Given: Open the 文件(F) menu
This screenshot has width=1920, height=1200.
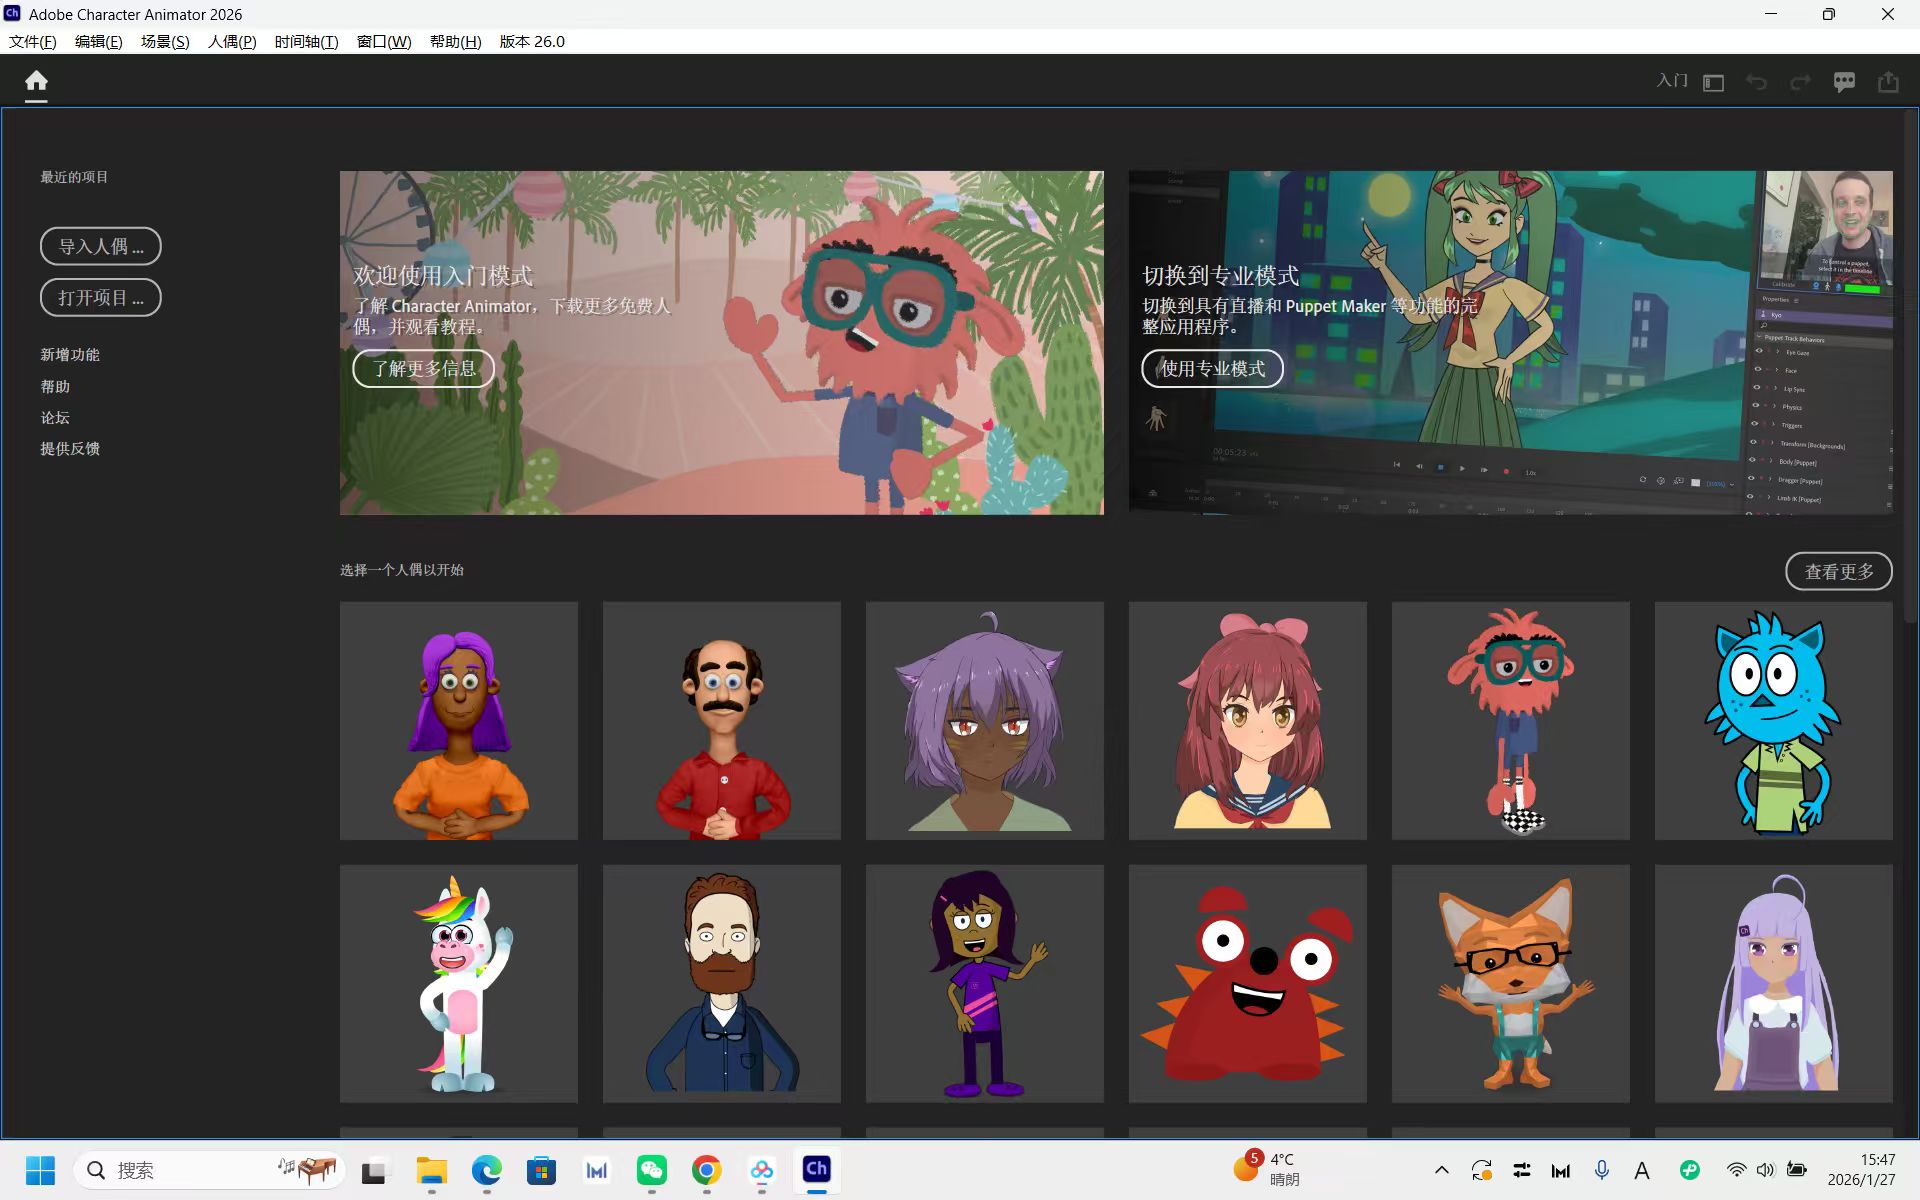Looking at the screenshot, I should point(32,41).
